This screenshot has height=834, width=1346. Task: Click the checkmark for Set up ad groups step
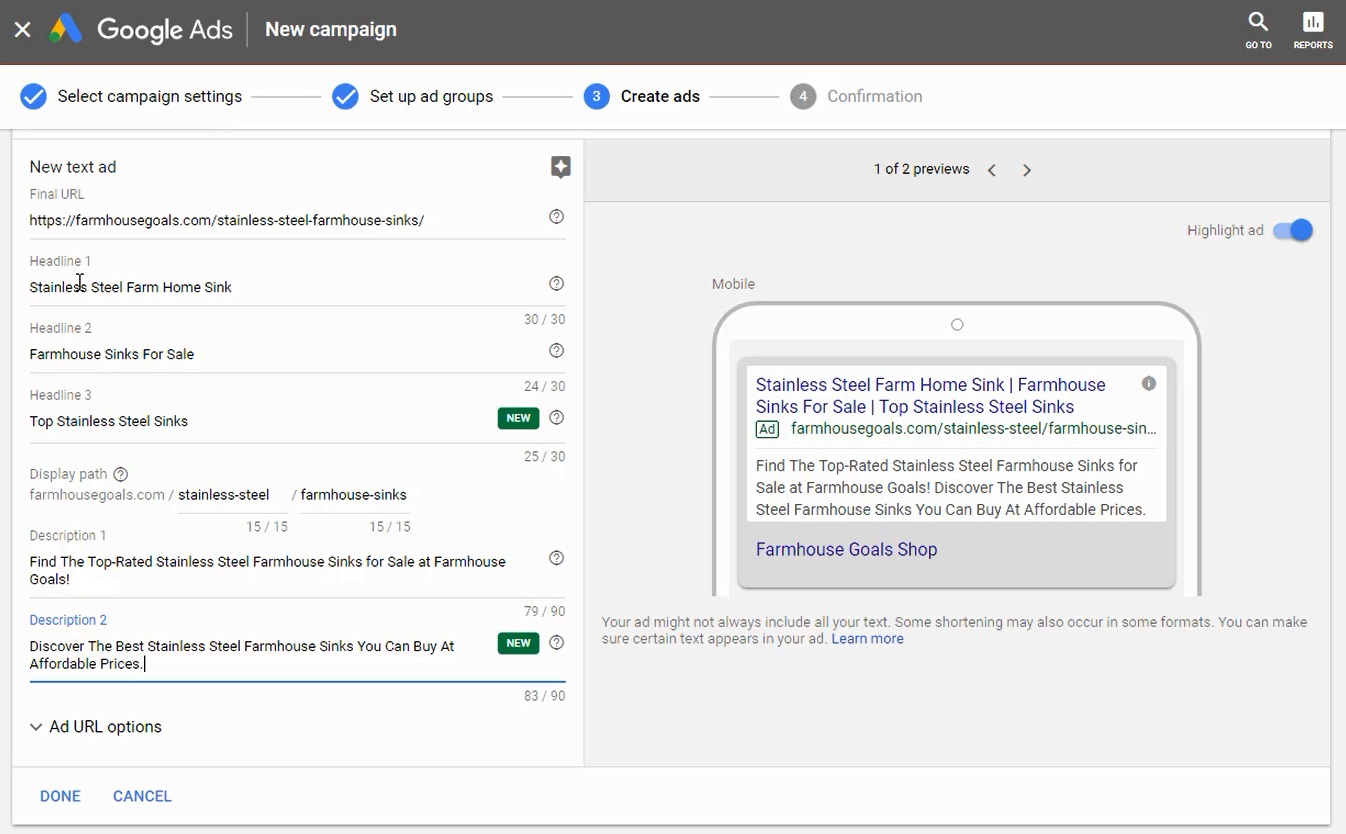click(345, 97)
